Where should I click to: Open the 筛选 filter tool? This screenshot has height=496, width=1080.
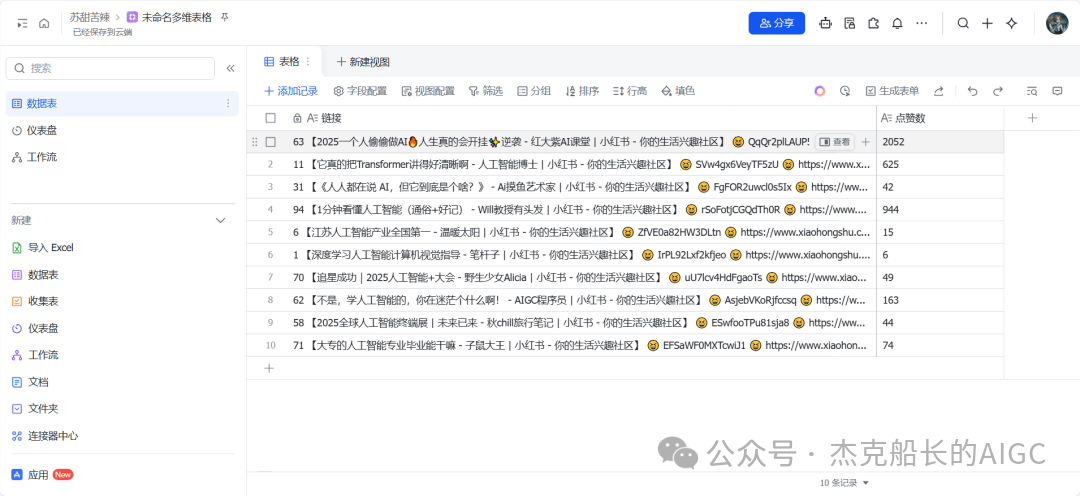point(486,91)
